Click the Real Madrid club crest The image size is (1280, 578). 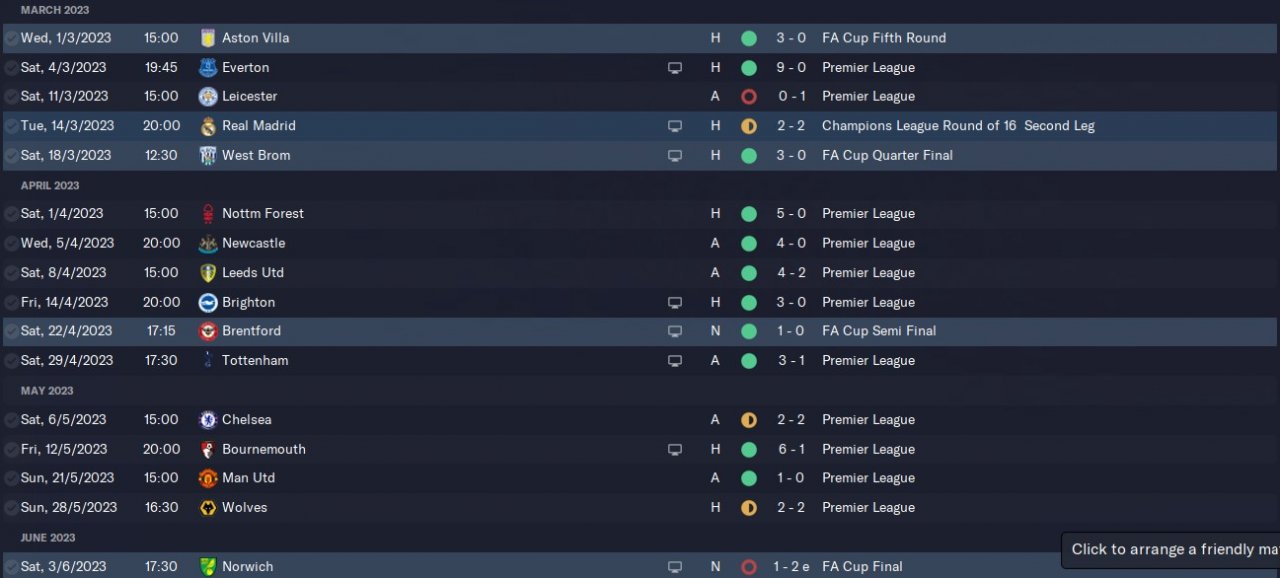[x=208, y=126]
